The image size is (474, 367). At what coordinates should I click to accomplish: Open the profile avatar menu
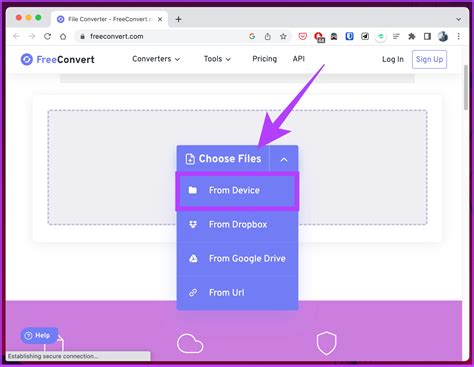pyautogui.click(x=443, y=36)
